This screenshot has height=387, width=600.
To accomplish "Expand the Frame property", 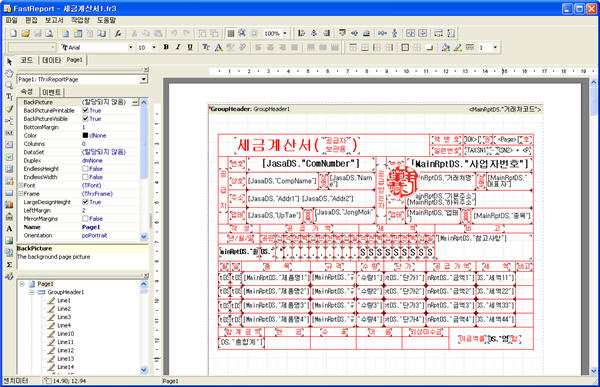I will [21, 194].
